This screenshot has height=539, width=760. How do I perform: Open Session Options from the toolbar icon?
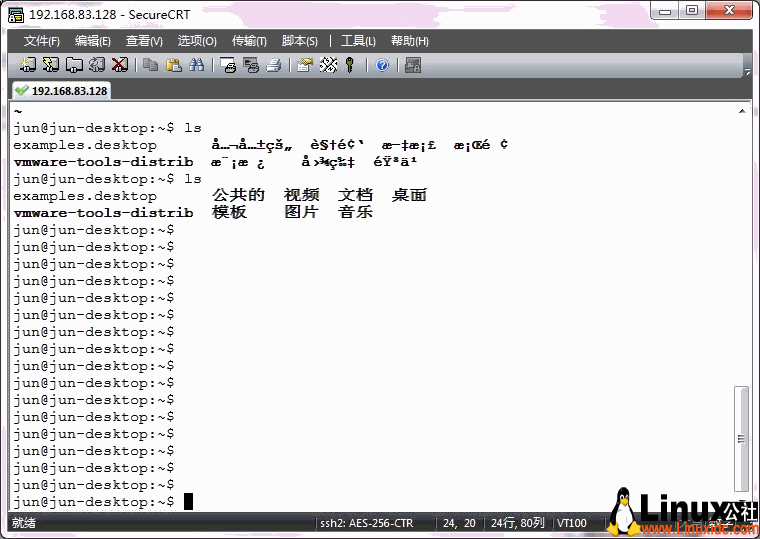click(x=305, y=65)
